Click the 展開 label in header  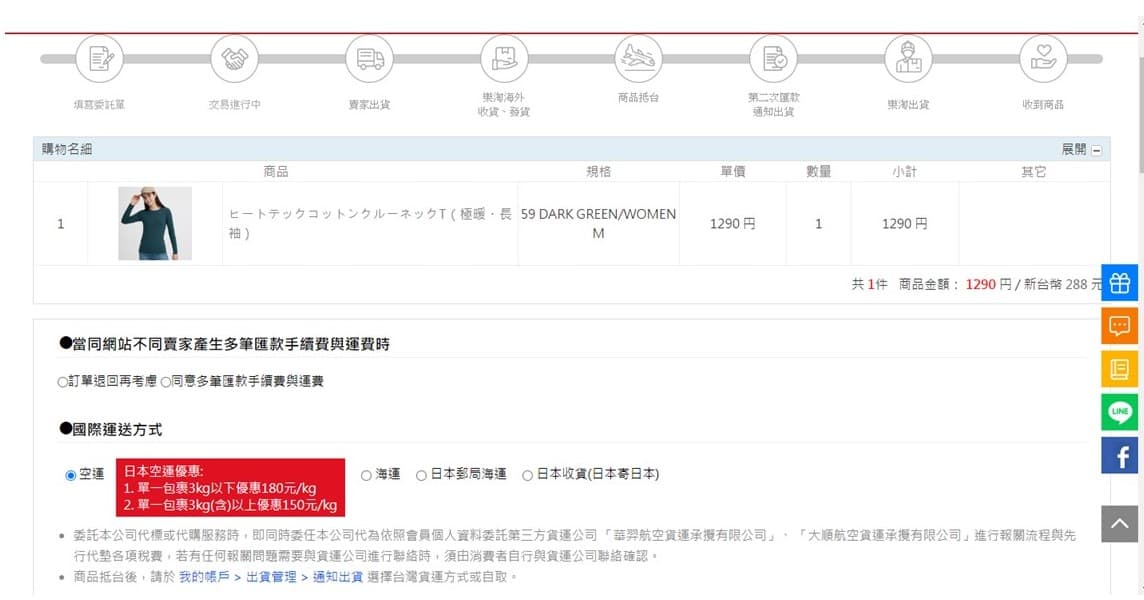click(1073, 150)
